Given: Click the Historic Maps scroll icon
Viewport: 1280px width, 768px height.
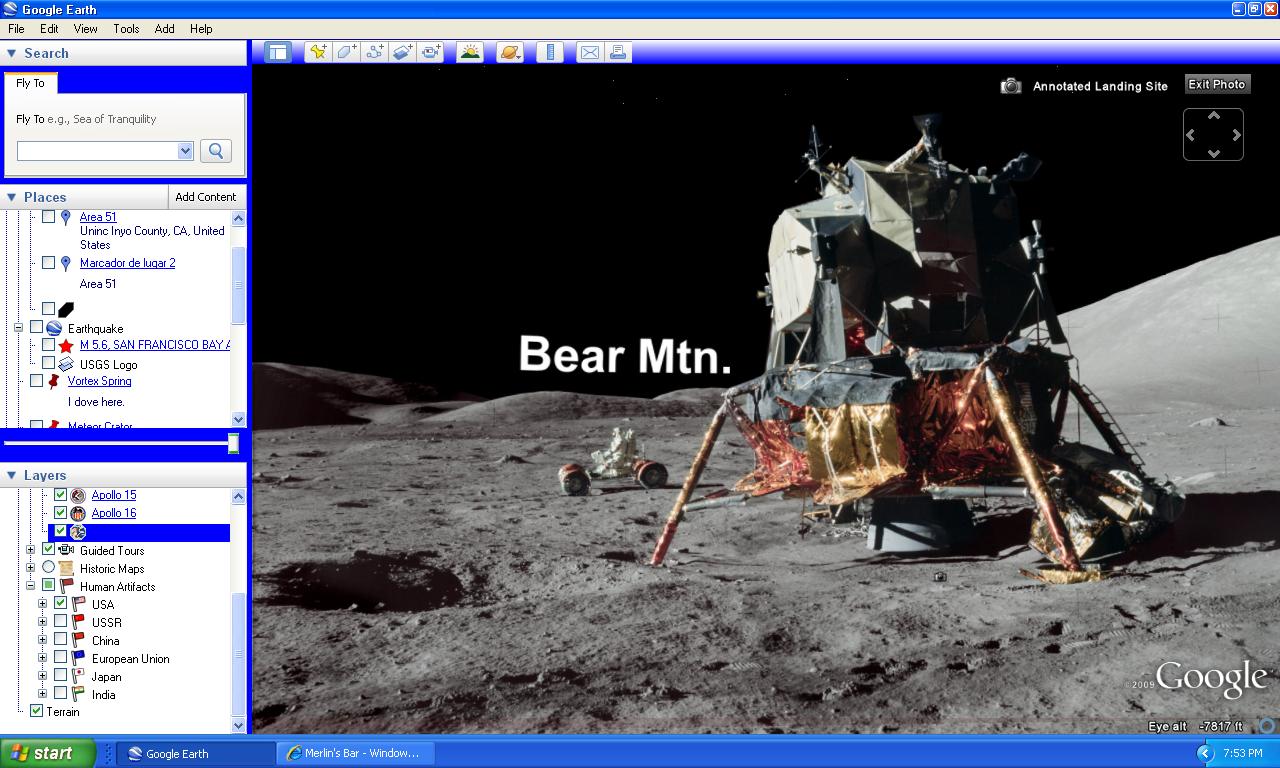Looking at the screenshot, I should pos(66,569).
